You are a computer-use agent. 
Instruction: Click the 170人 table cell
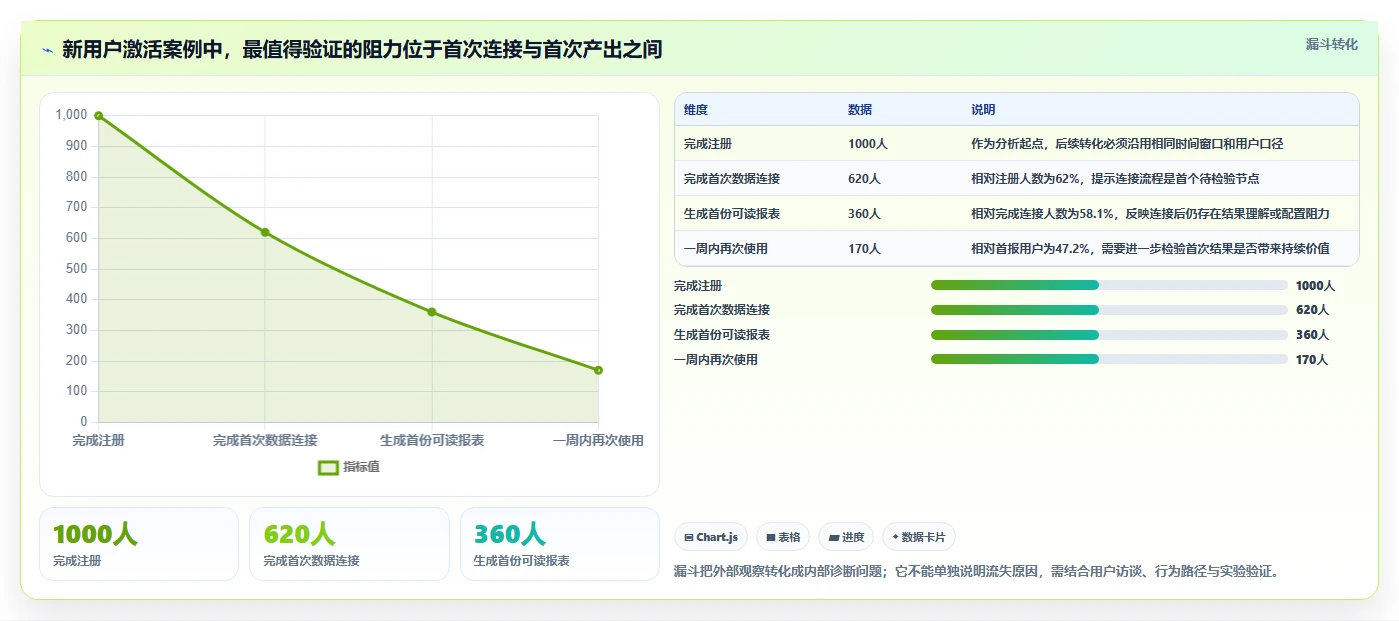864,249
